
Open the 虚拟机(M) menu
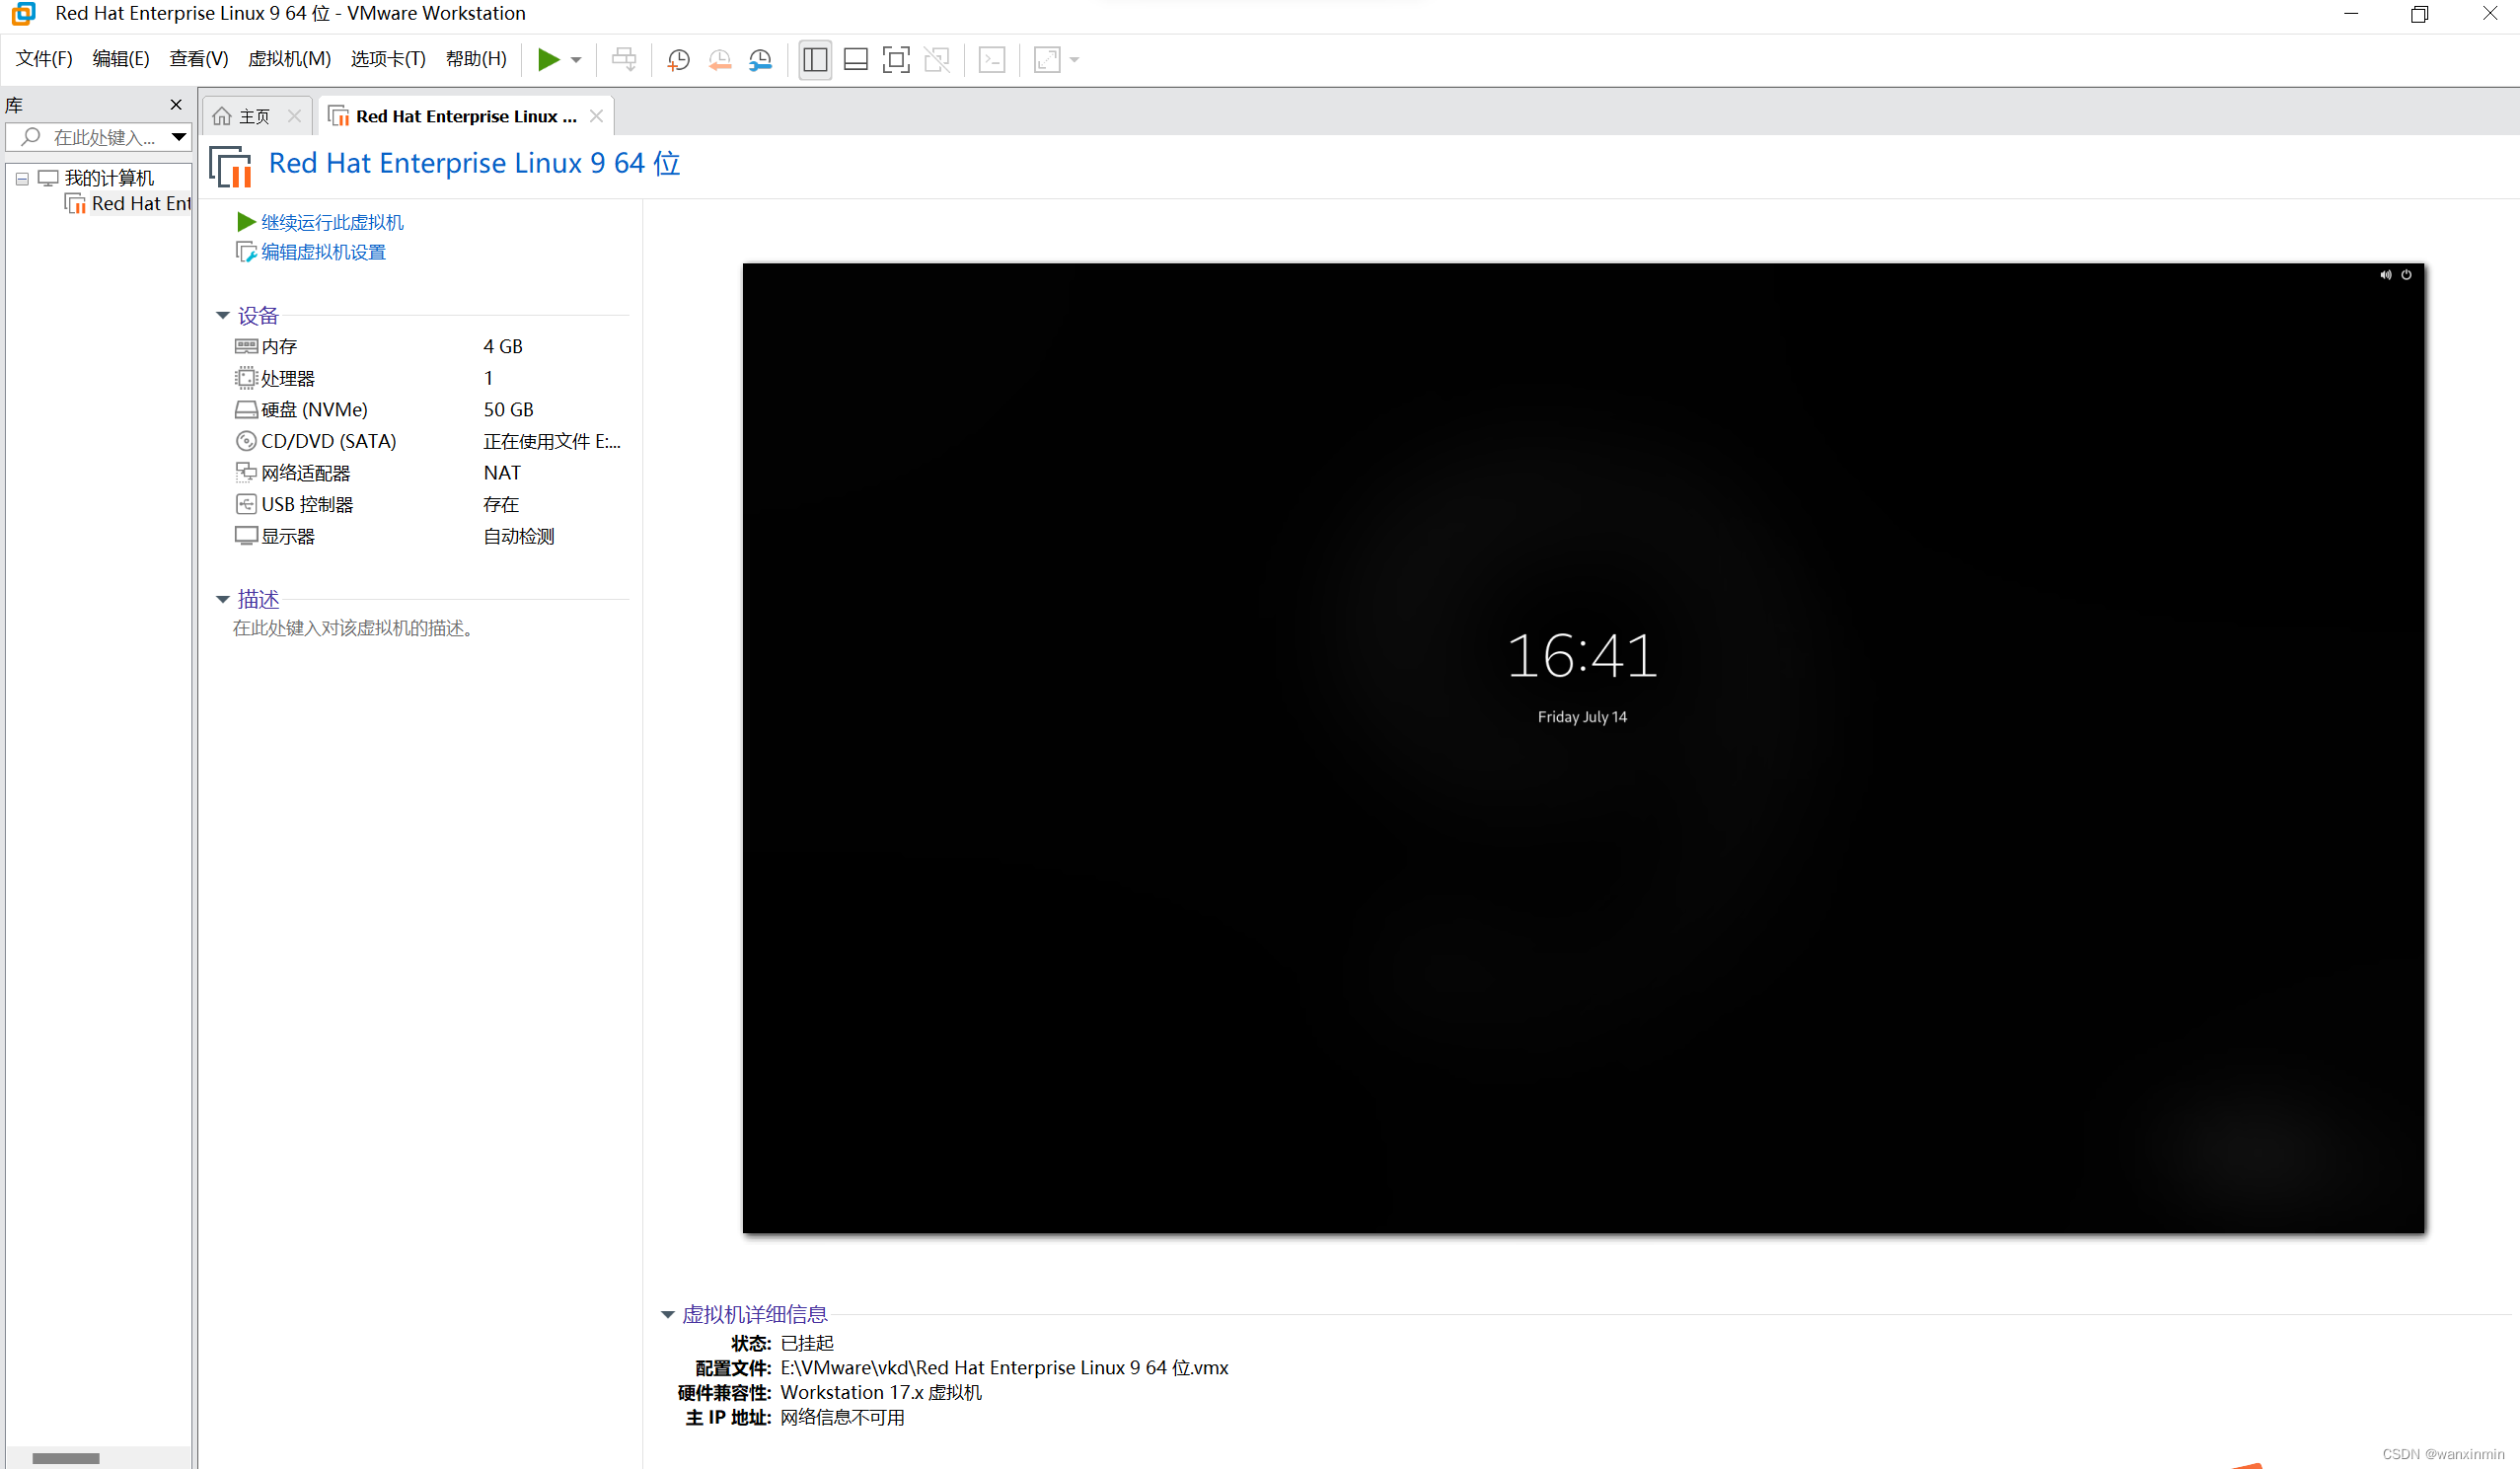[x=289, y=59]
